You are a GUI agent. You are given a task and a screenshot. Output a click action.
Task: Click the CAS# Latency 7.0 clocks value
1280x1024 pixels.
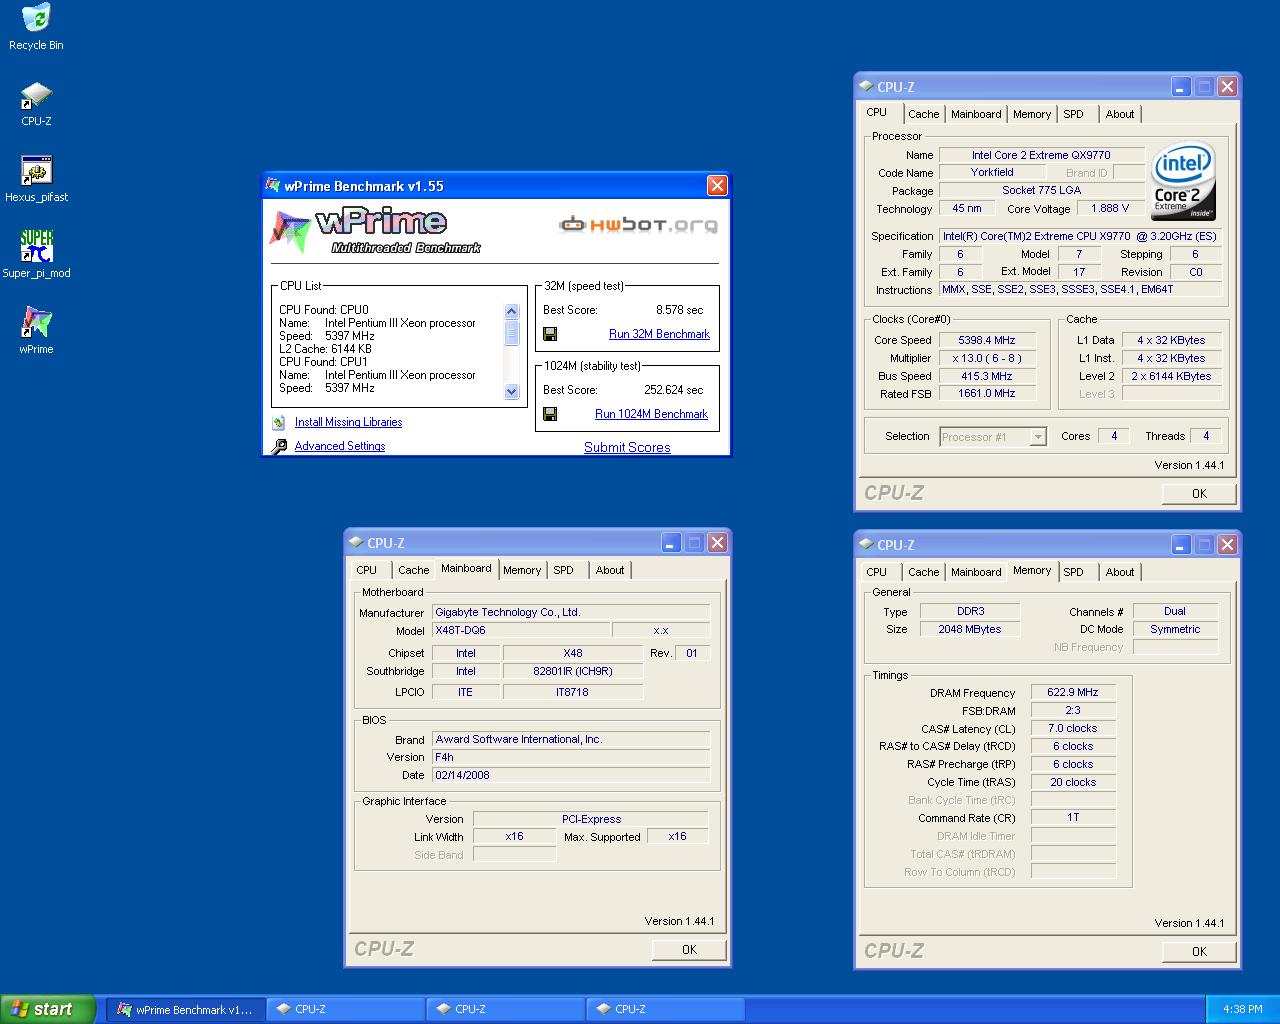(x=1073, y=728)
